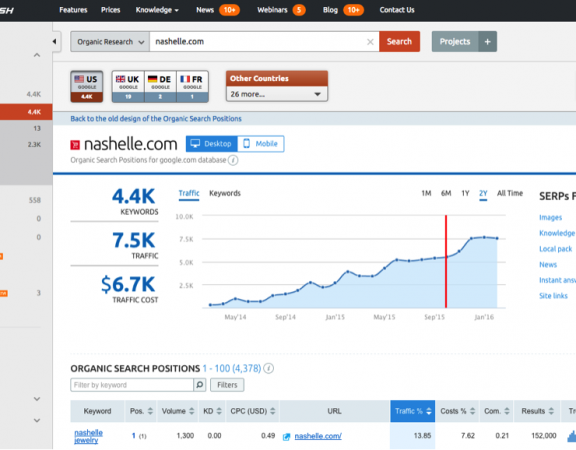Collapse the left sidebar with the arrow

pyautogui.click(x=54, y=42)
